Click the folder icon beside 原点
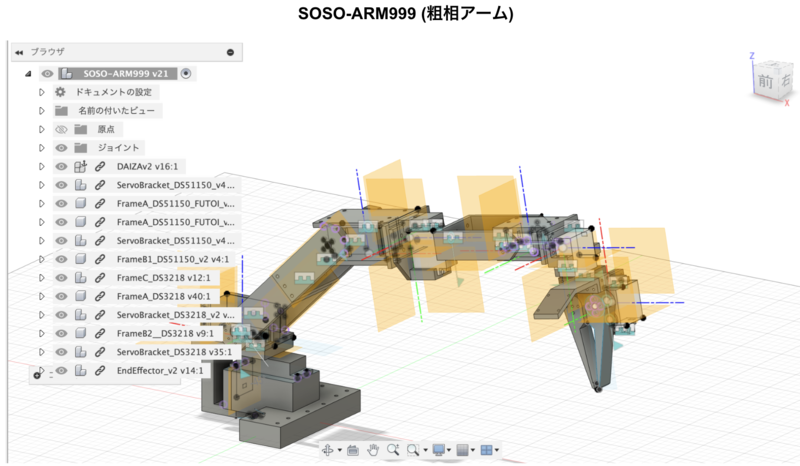 coord(81,129)
